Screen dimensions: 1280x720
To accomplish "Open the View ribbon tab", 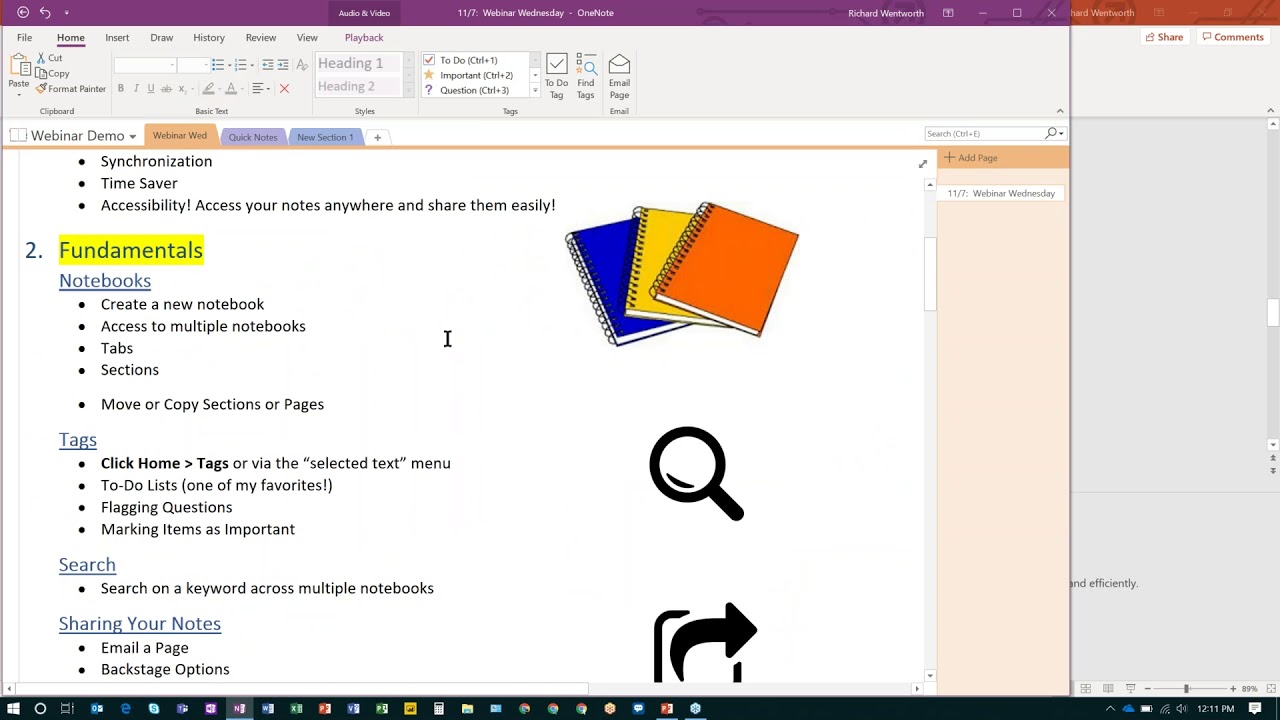I will point(307,37).
